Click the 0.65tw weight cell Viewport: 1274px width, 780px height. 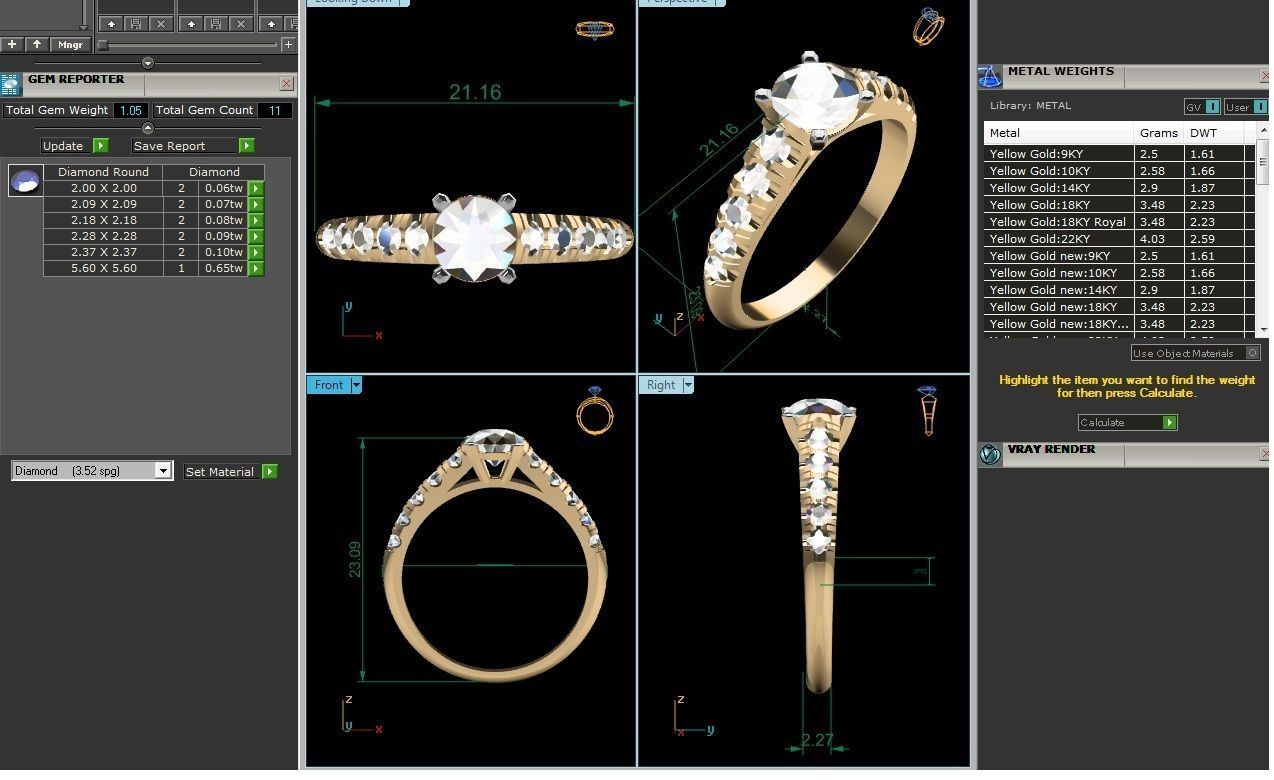pos(223,268)
